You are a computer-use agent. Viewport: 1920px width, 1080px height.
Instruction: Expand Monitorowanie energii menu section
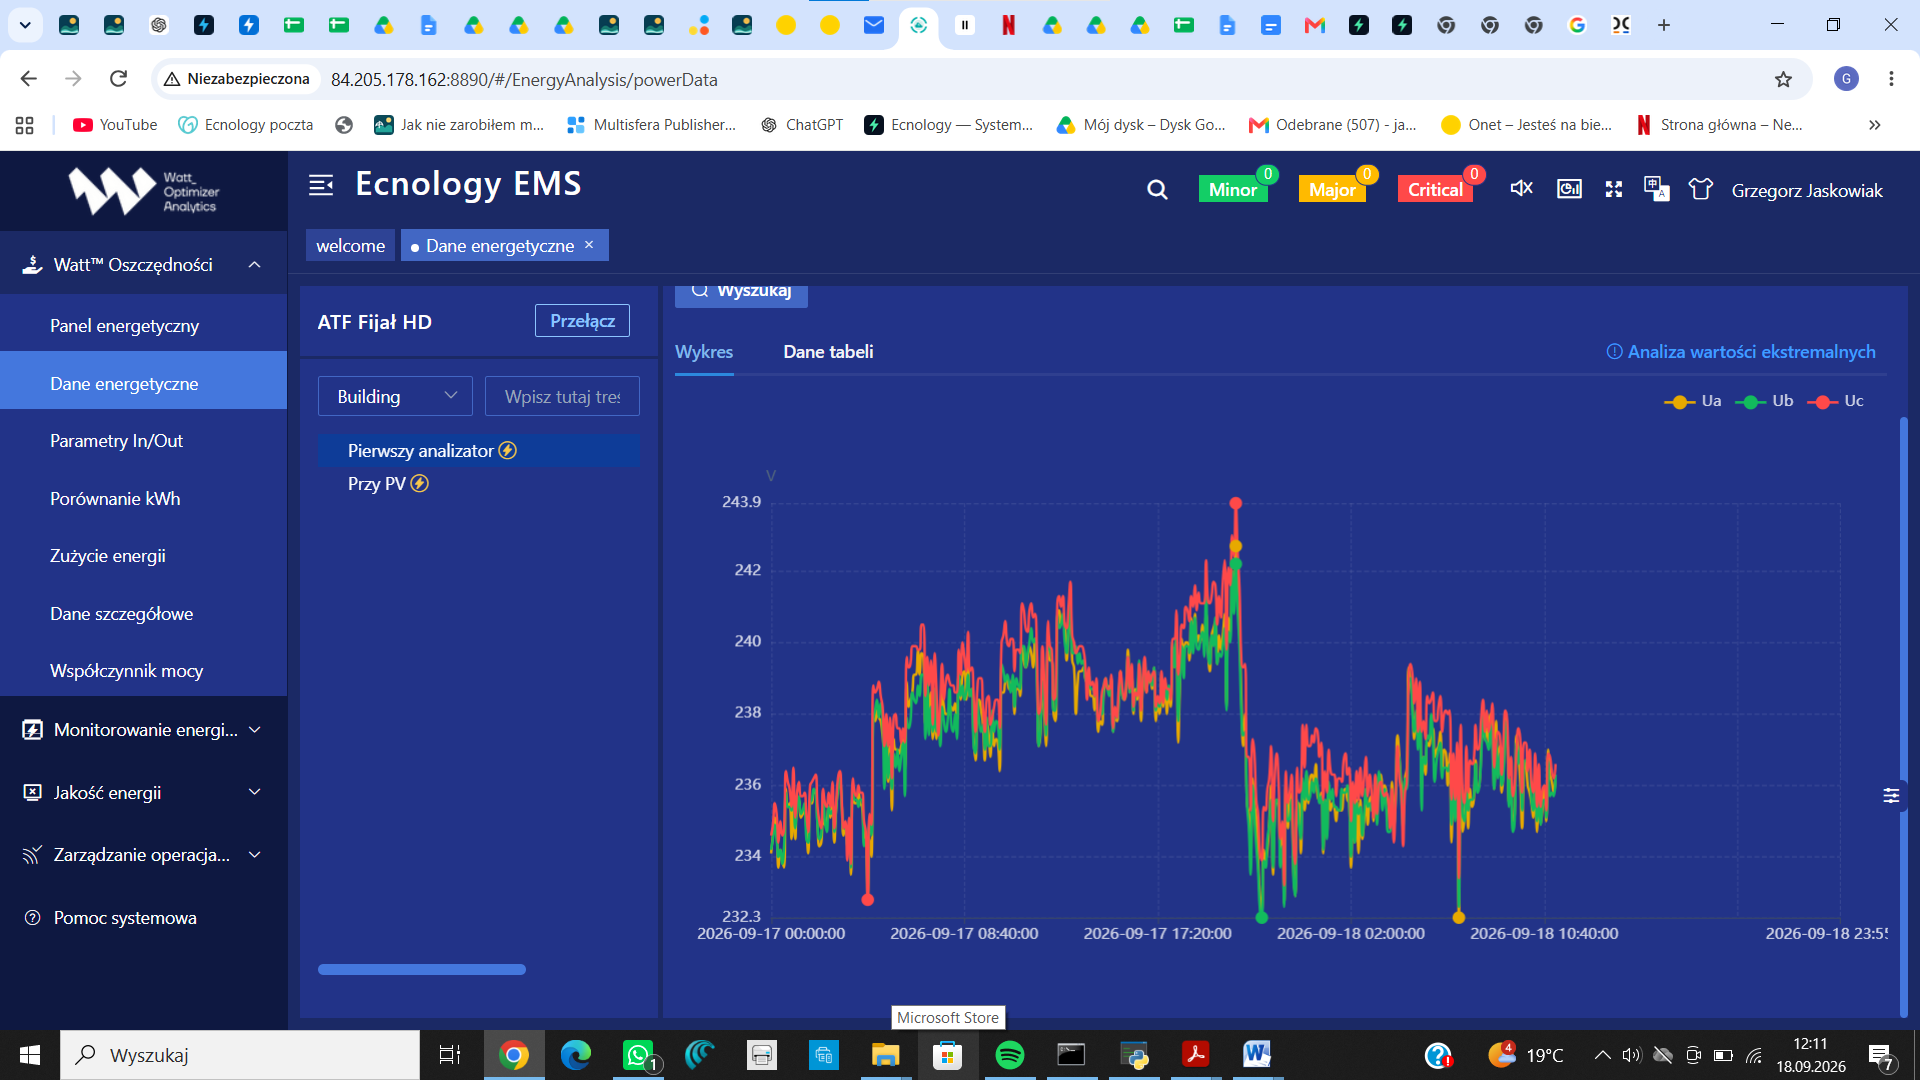pos(143,730)
